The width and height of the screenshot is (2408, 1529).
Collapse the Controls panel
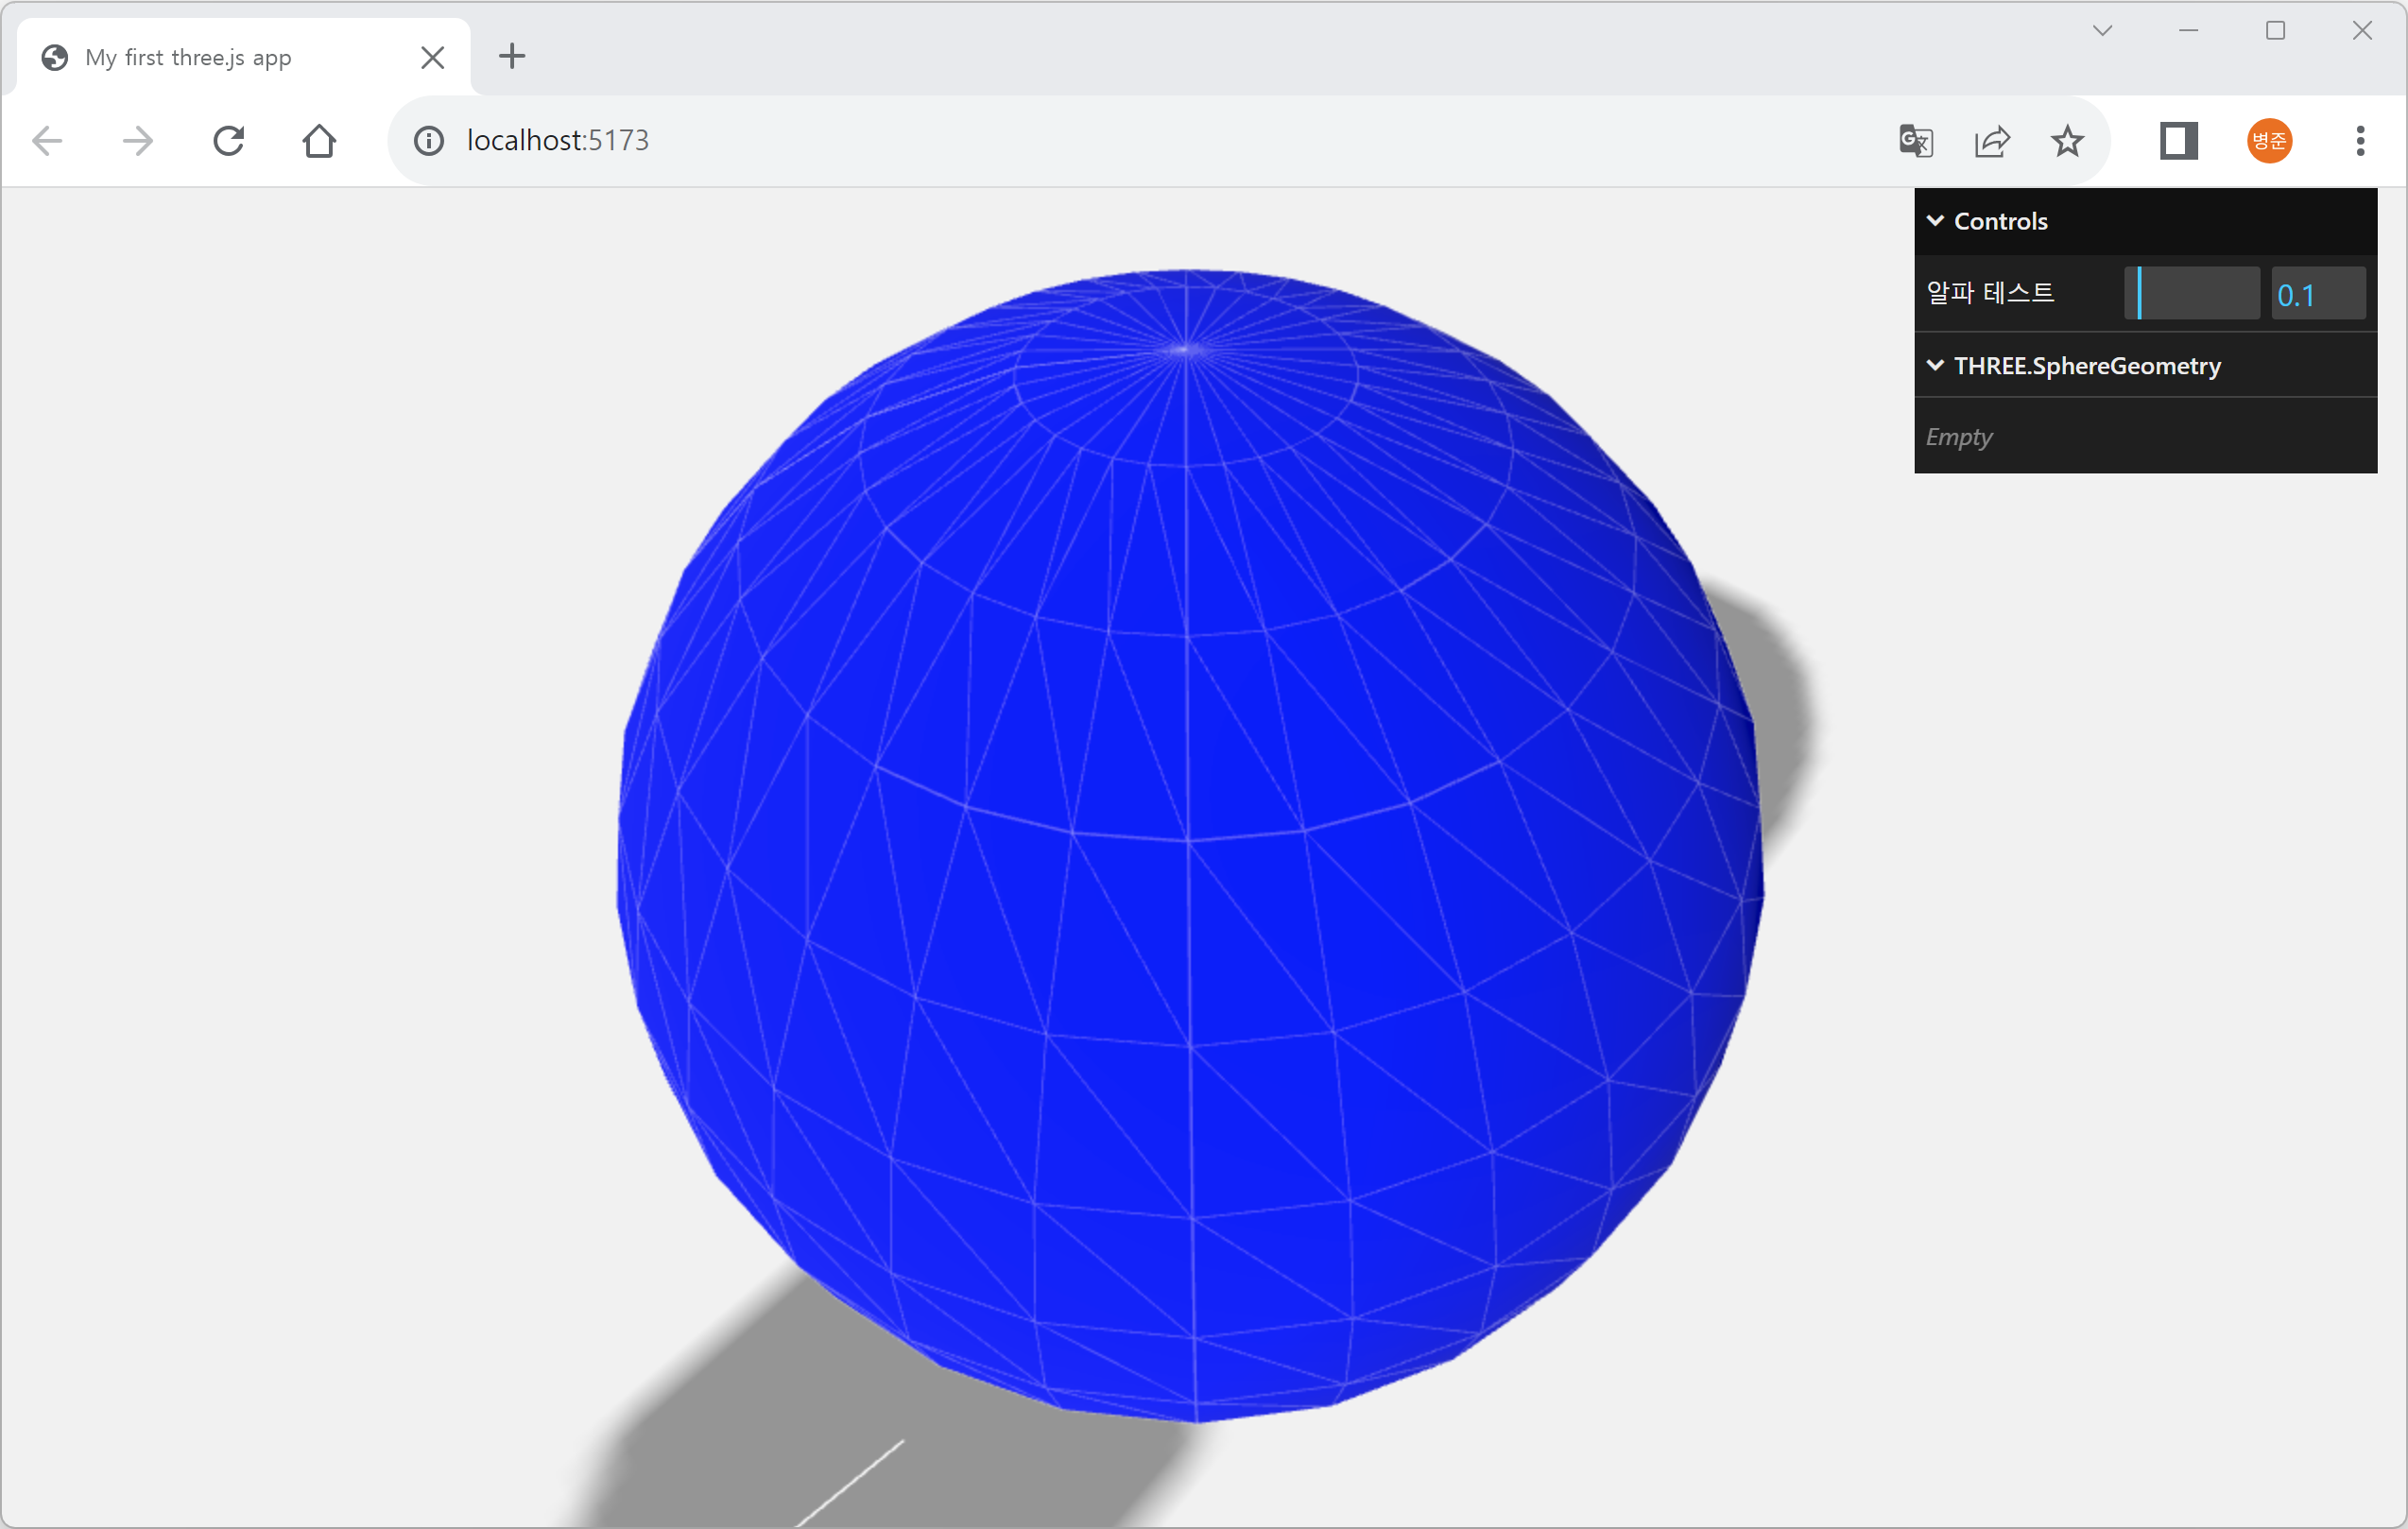(x=1999, y=221)
